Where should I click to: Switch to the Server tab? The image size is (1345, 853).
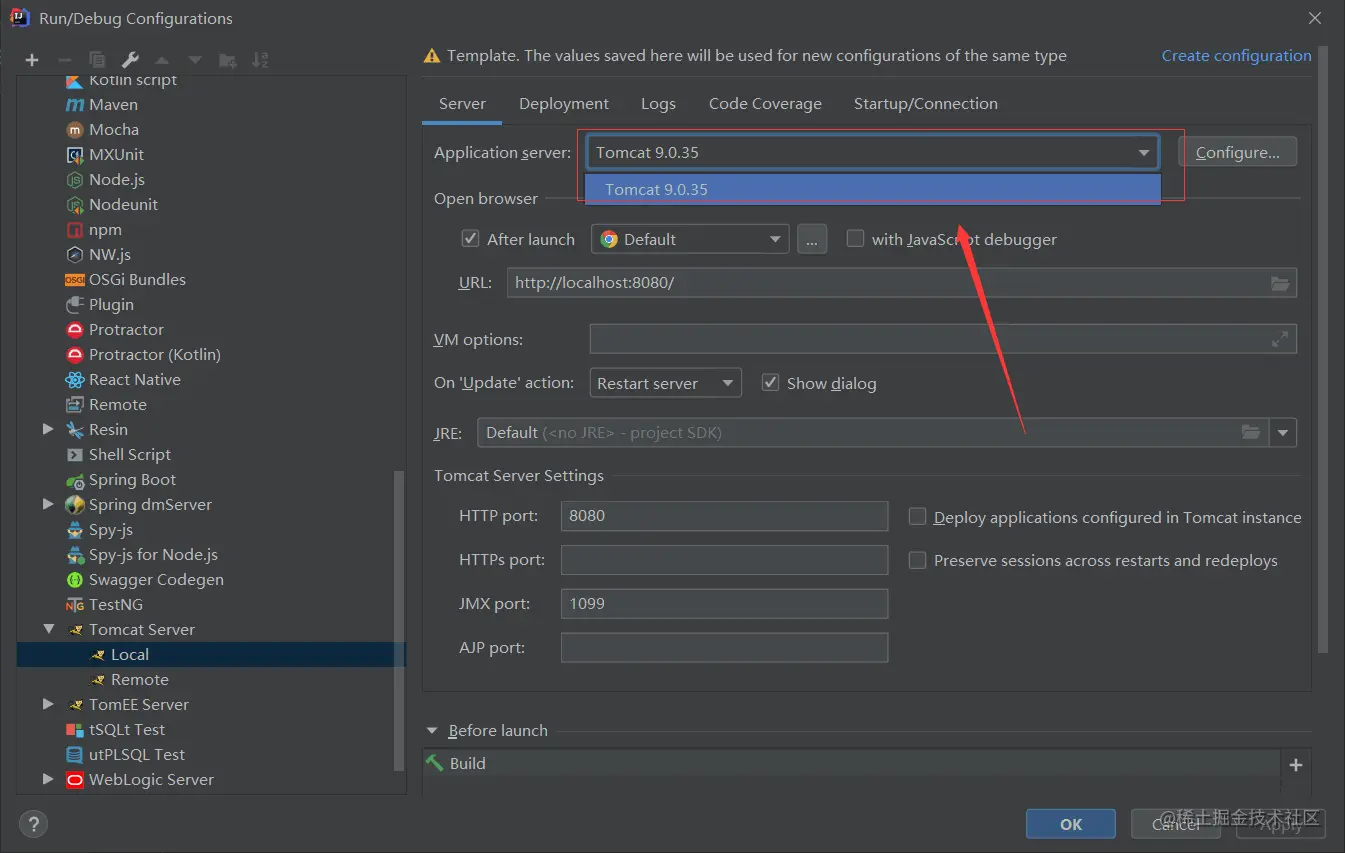click(462, 103)
